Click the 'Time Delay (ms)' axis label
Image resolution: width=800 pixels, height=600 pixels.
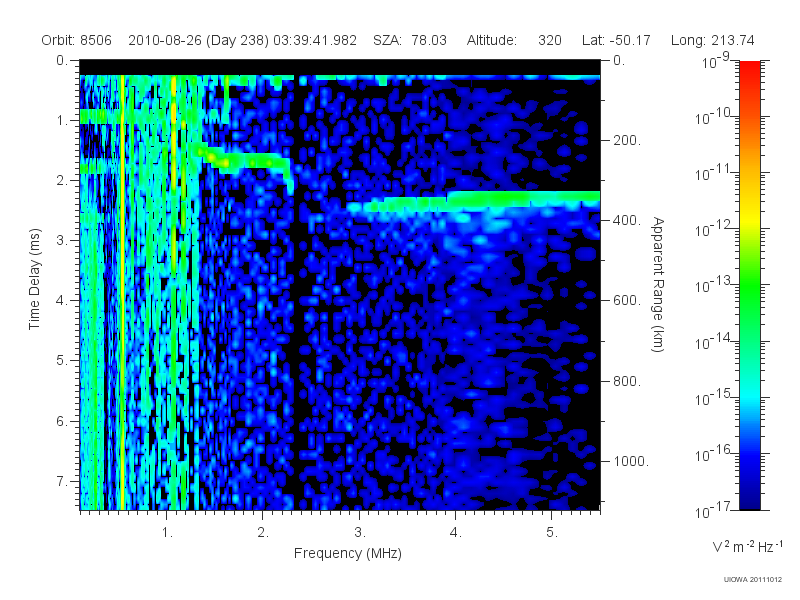[34, 279]
